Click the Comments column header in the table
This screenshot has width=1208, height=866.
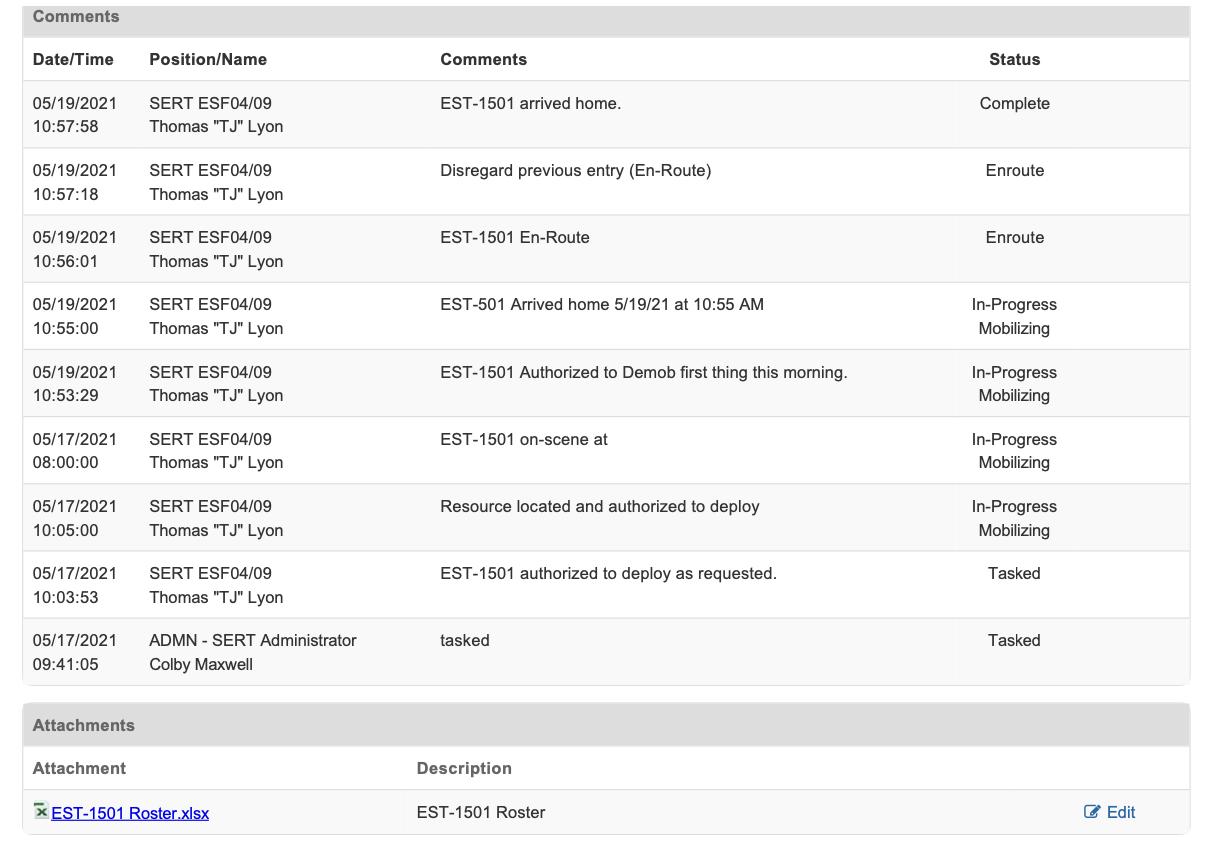(x=483, y=59)
